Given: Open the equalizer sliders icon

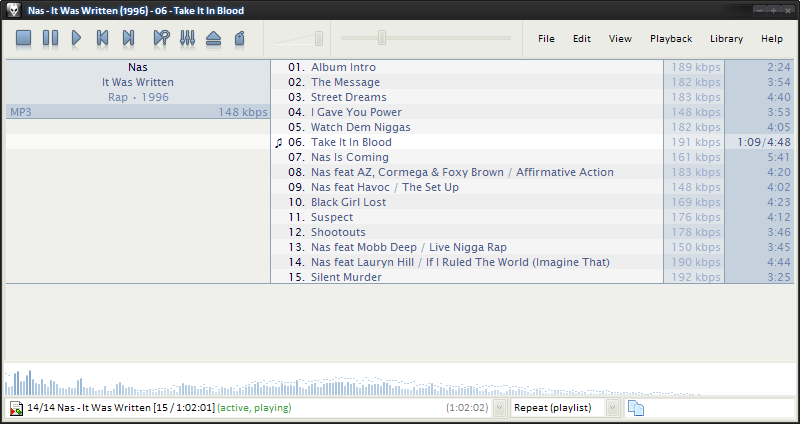Looking at the screenshot, I should point(187,38).
